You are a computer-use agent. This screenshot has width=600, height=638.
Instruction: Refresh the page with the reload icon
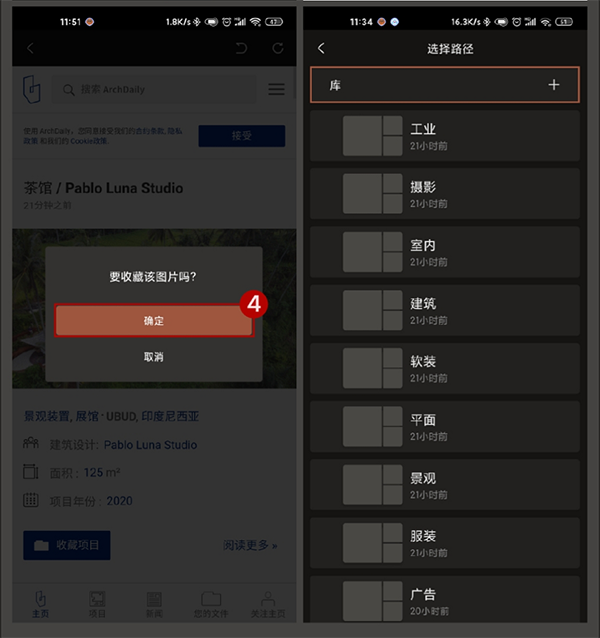click(x=278, y=48)
